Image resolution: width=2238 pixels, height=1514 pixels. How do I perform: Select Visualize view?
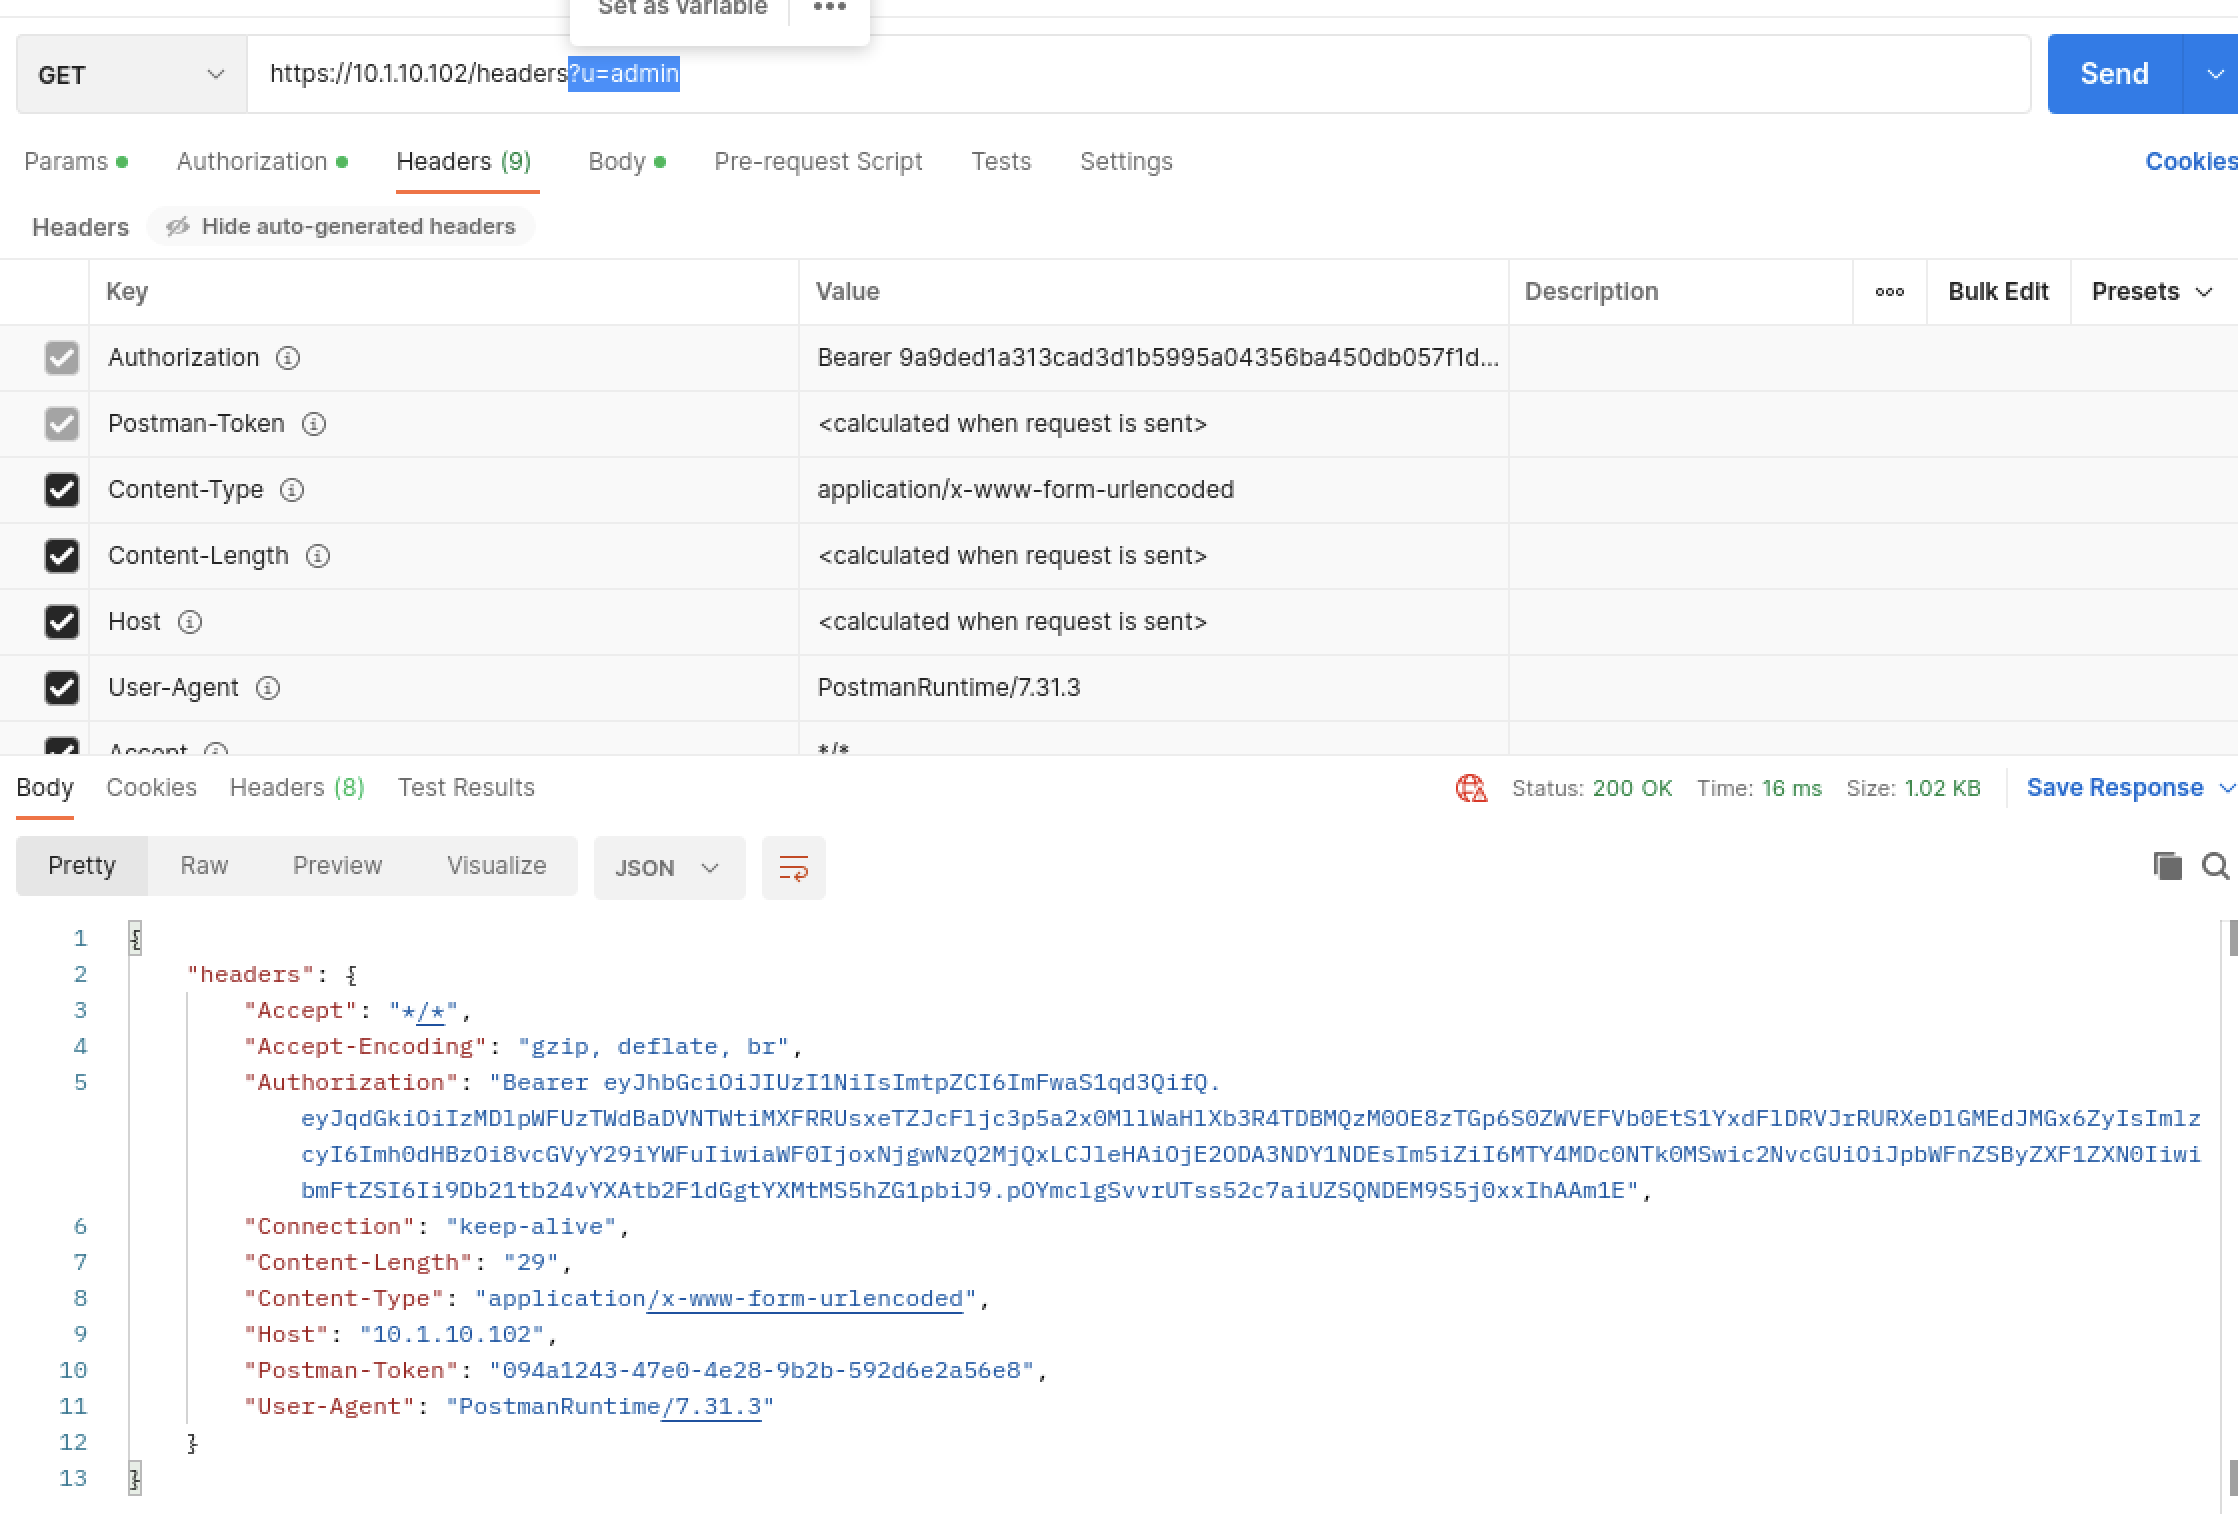pyautogui.click(x=496, y=866)
